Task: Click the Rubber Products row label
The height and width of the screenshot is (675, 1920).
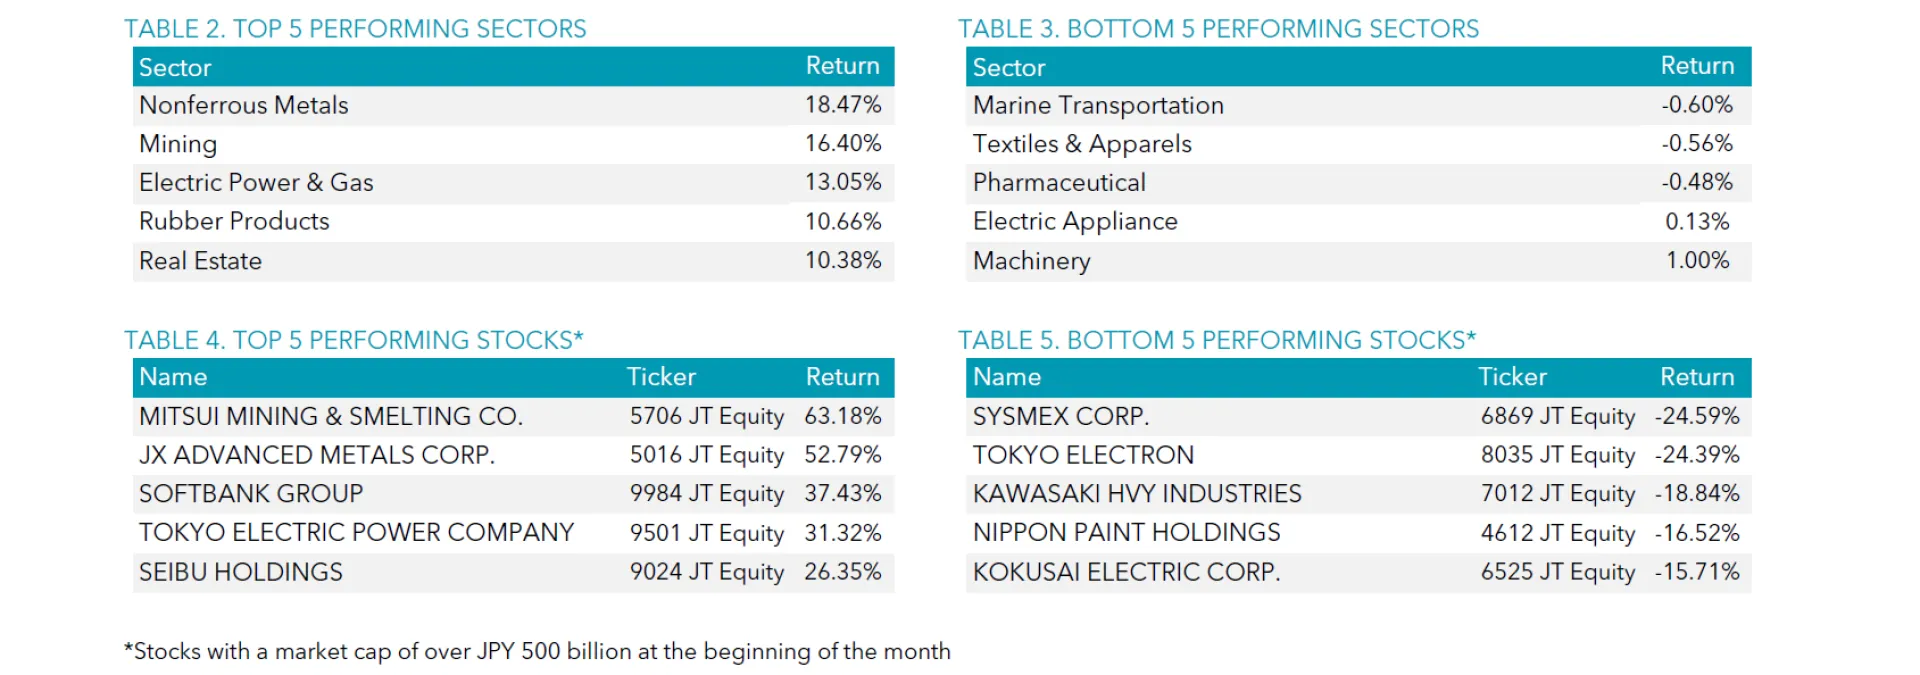Action: point(234,221)
